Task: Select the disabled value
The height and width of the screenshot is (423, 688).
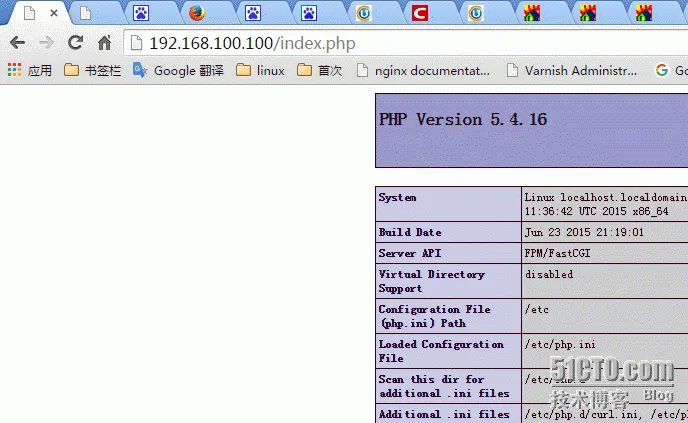Action: [x=549, y=274]
